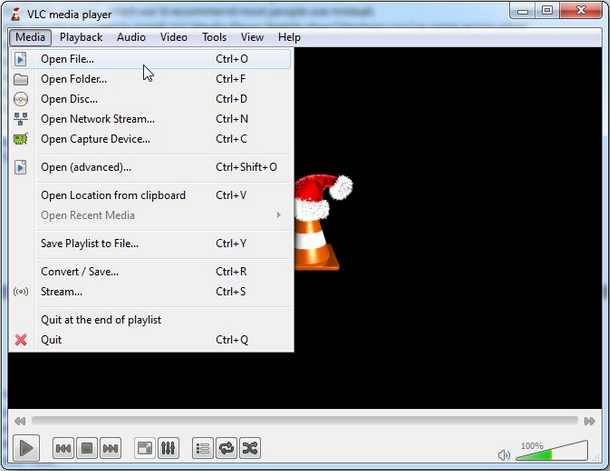610x471 pixels.
Task: Click the Santa hat cone logo
Action: tap(323, 222)
